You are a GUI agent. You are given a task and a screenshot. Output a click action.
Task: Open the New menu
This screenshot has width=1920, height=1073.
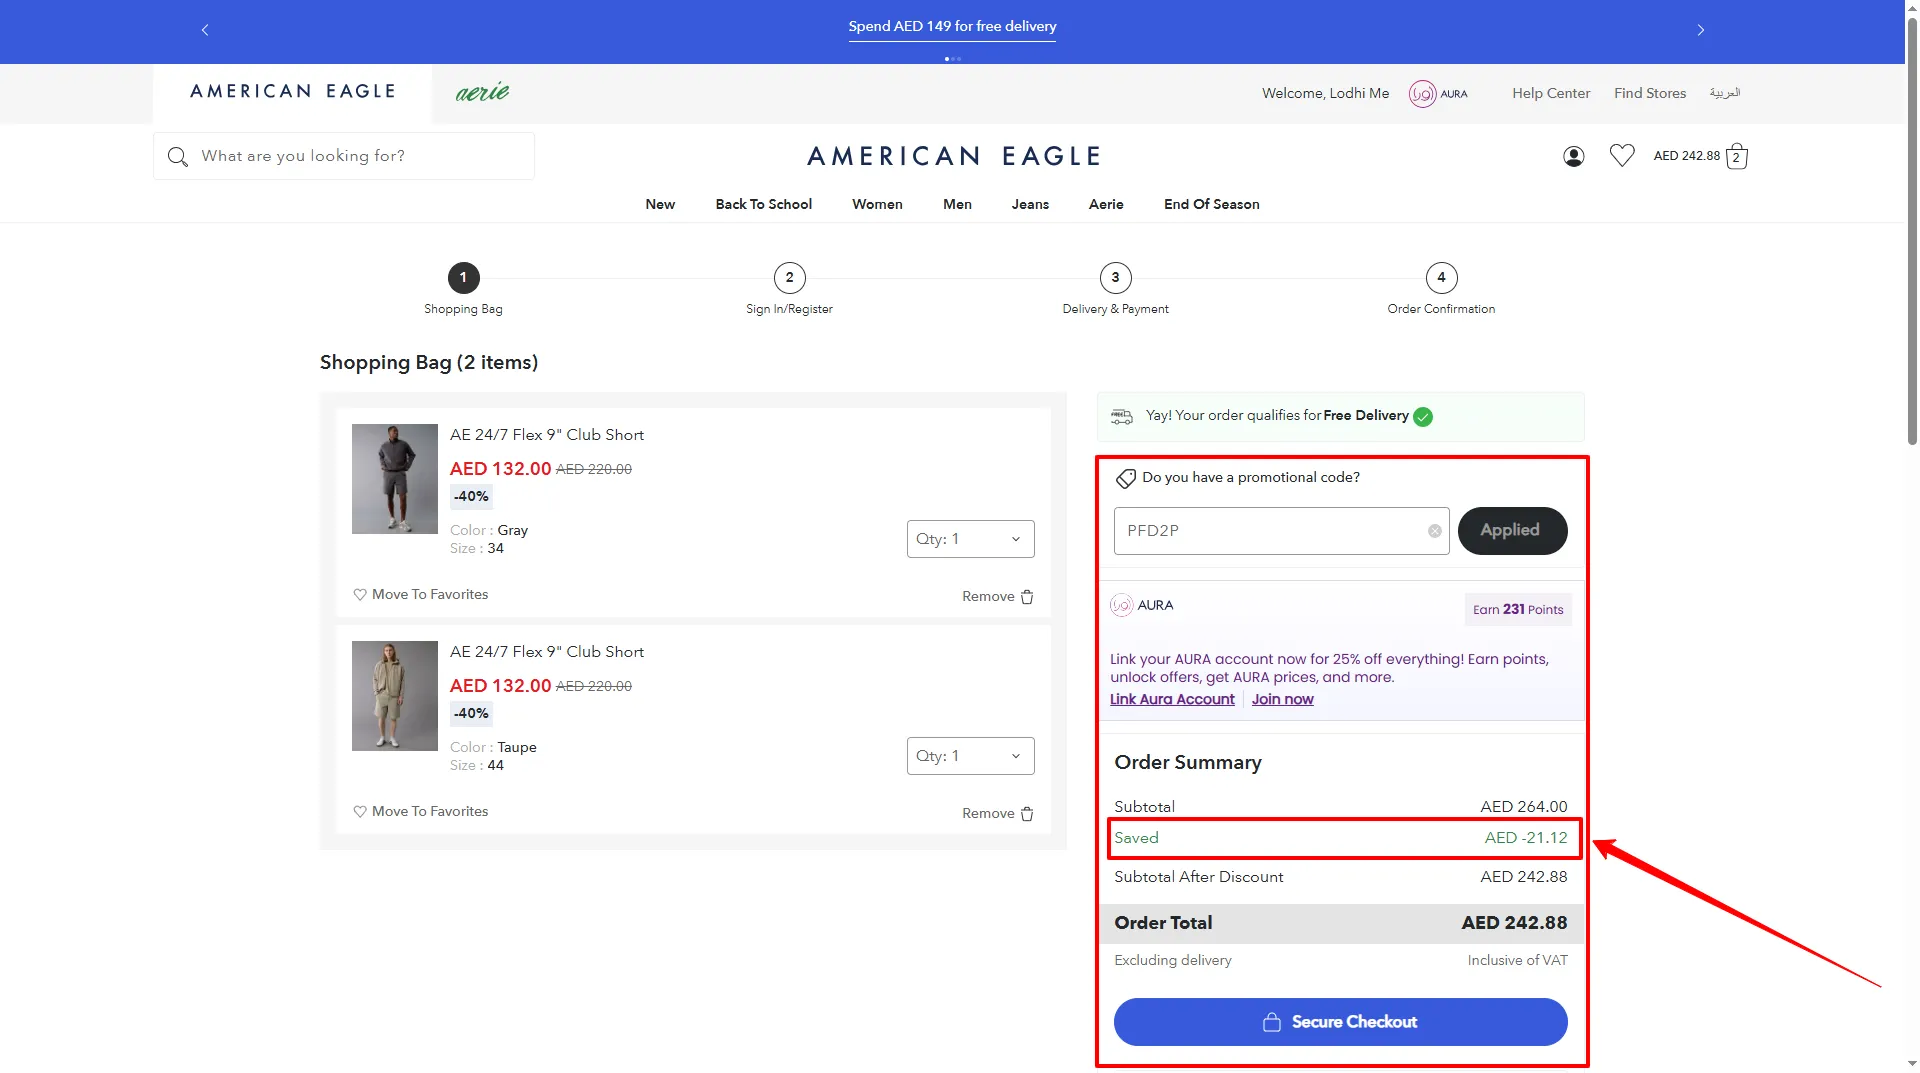(660, 204)
